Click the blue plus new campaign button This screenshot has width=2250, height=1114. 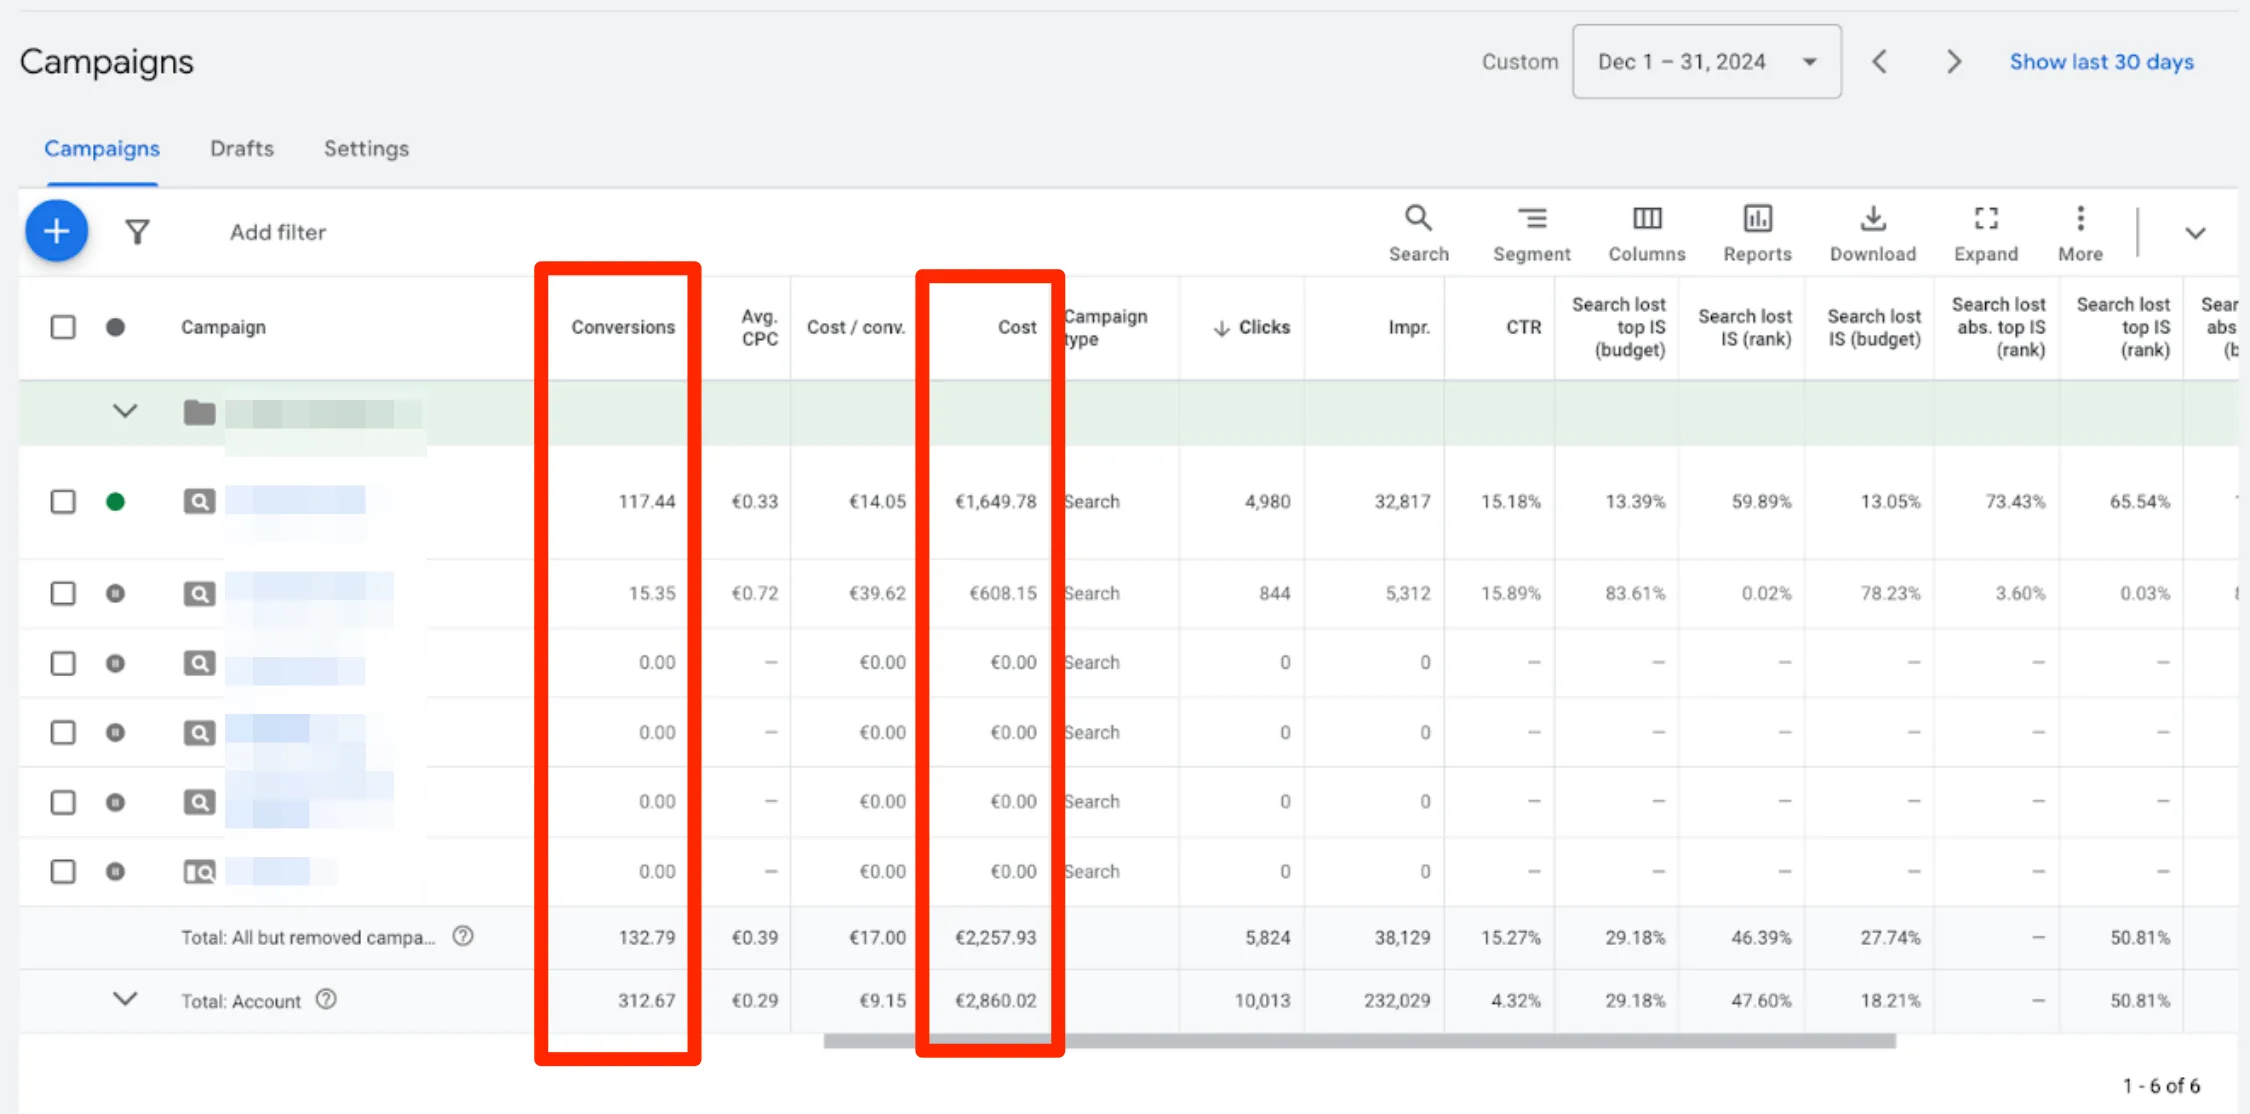56,232
